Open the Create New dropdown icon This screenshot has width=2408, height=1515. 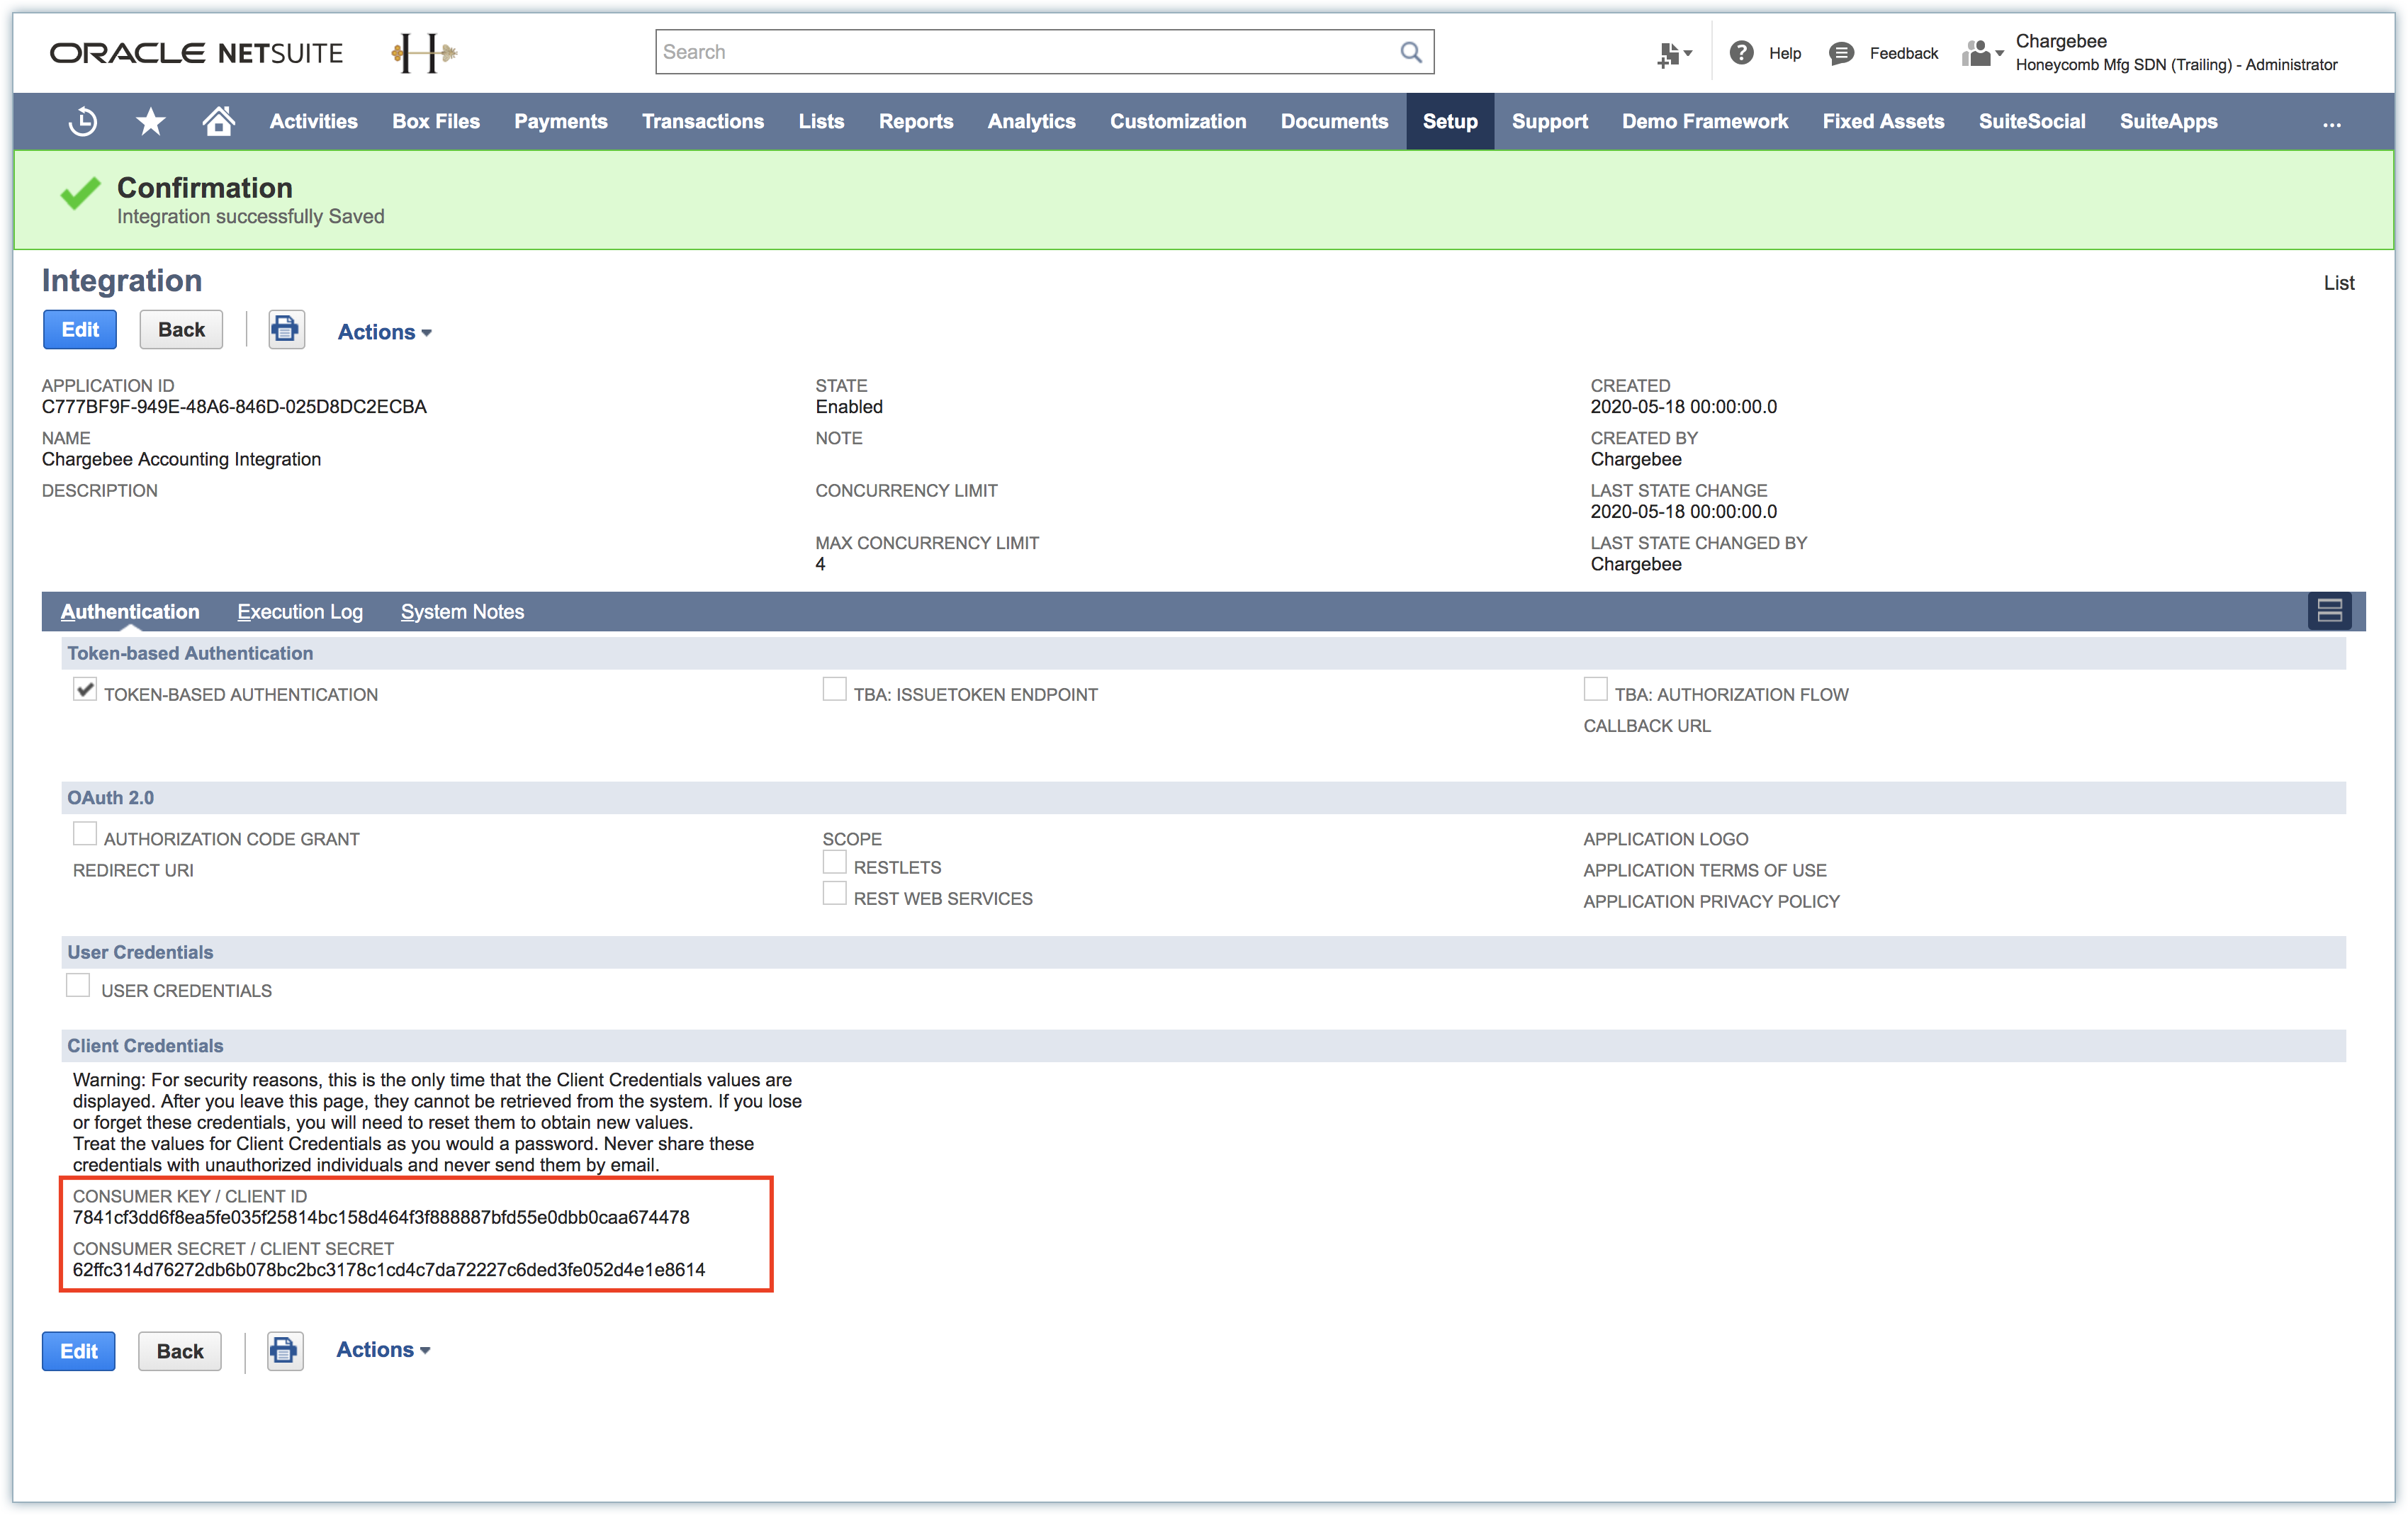(x=1673, y=53)
